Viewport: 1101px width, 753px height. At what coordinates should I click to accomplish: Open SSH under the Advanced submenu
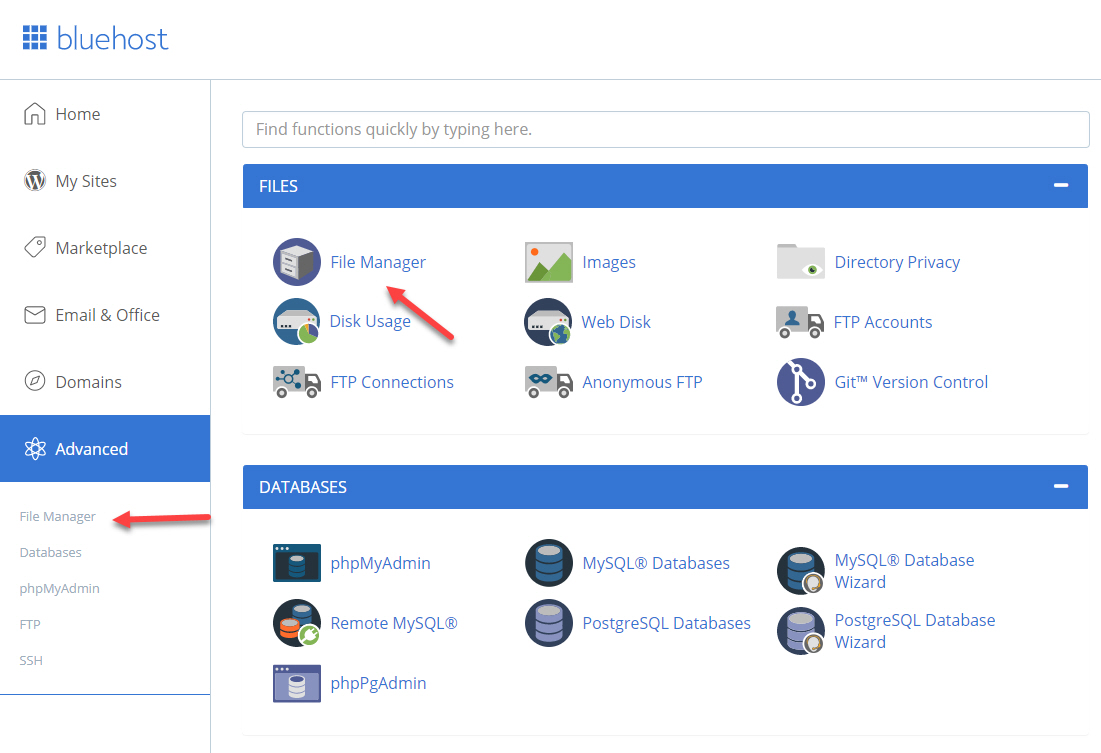(x=31, y=660)
